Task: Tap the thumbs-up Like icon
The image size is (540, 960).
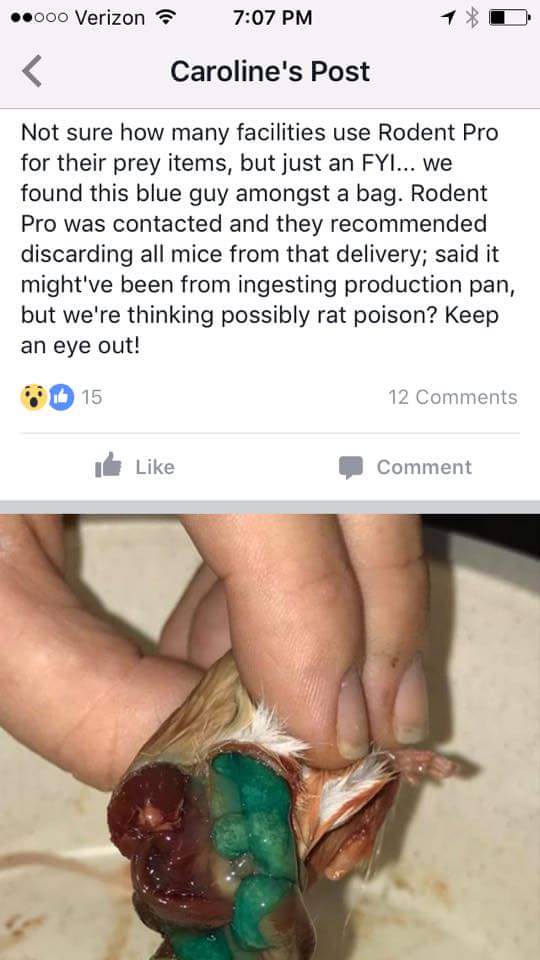Action: pos(108,465)
